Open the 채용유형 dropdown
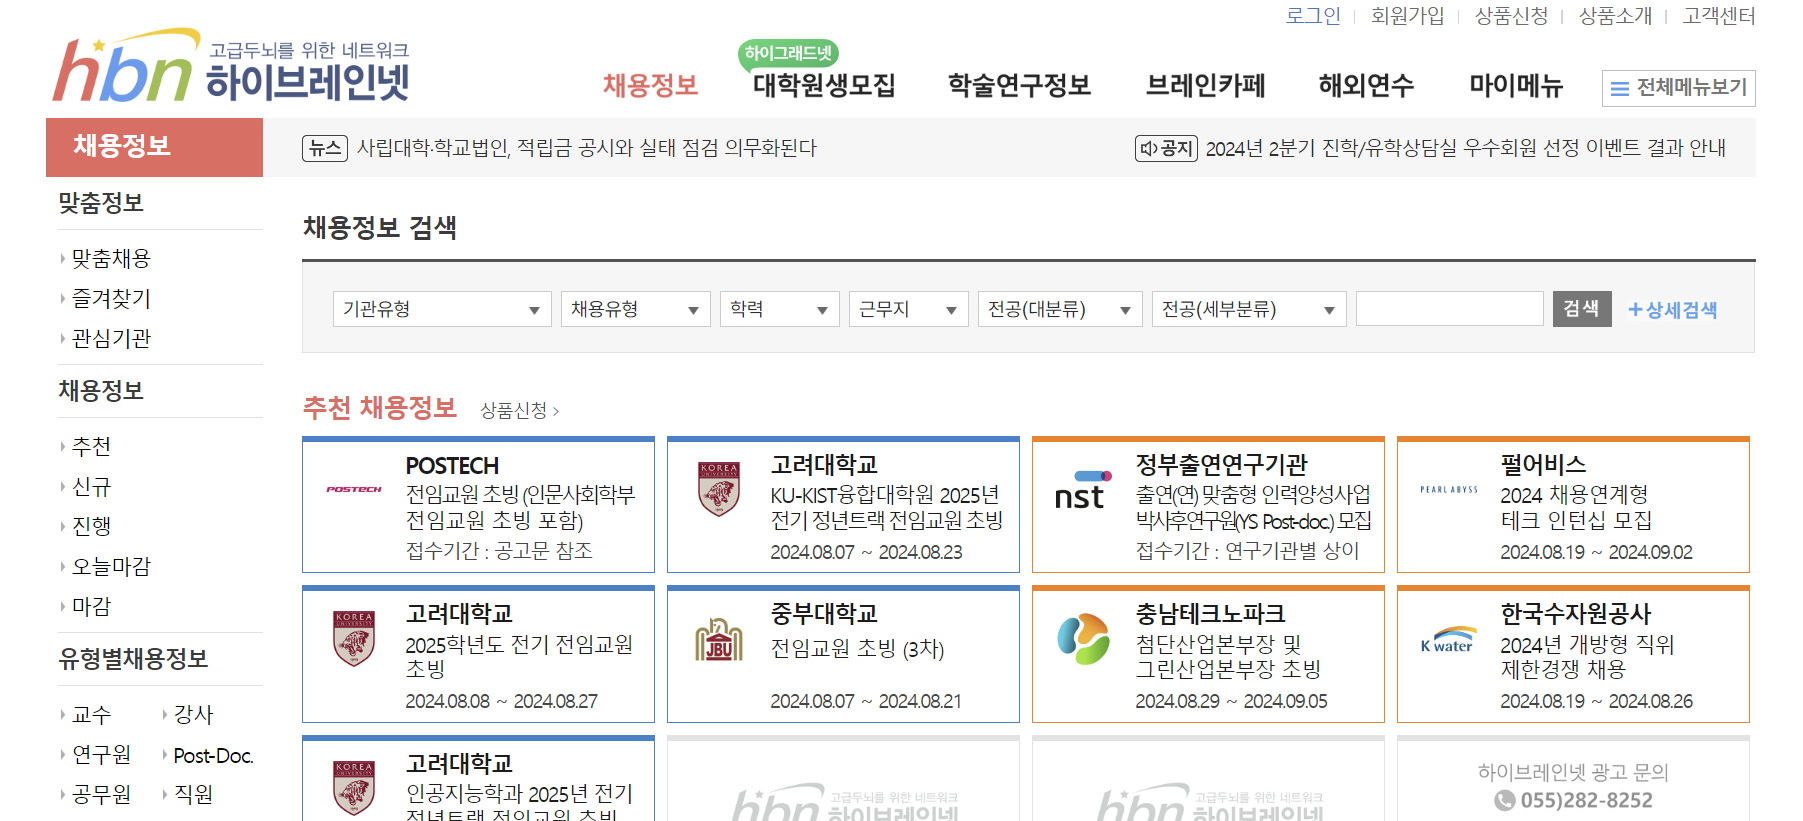1803x821 pixels. coord(636,309)
